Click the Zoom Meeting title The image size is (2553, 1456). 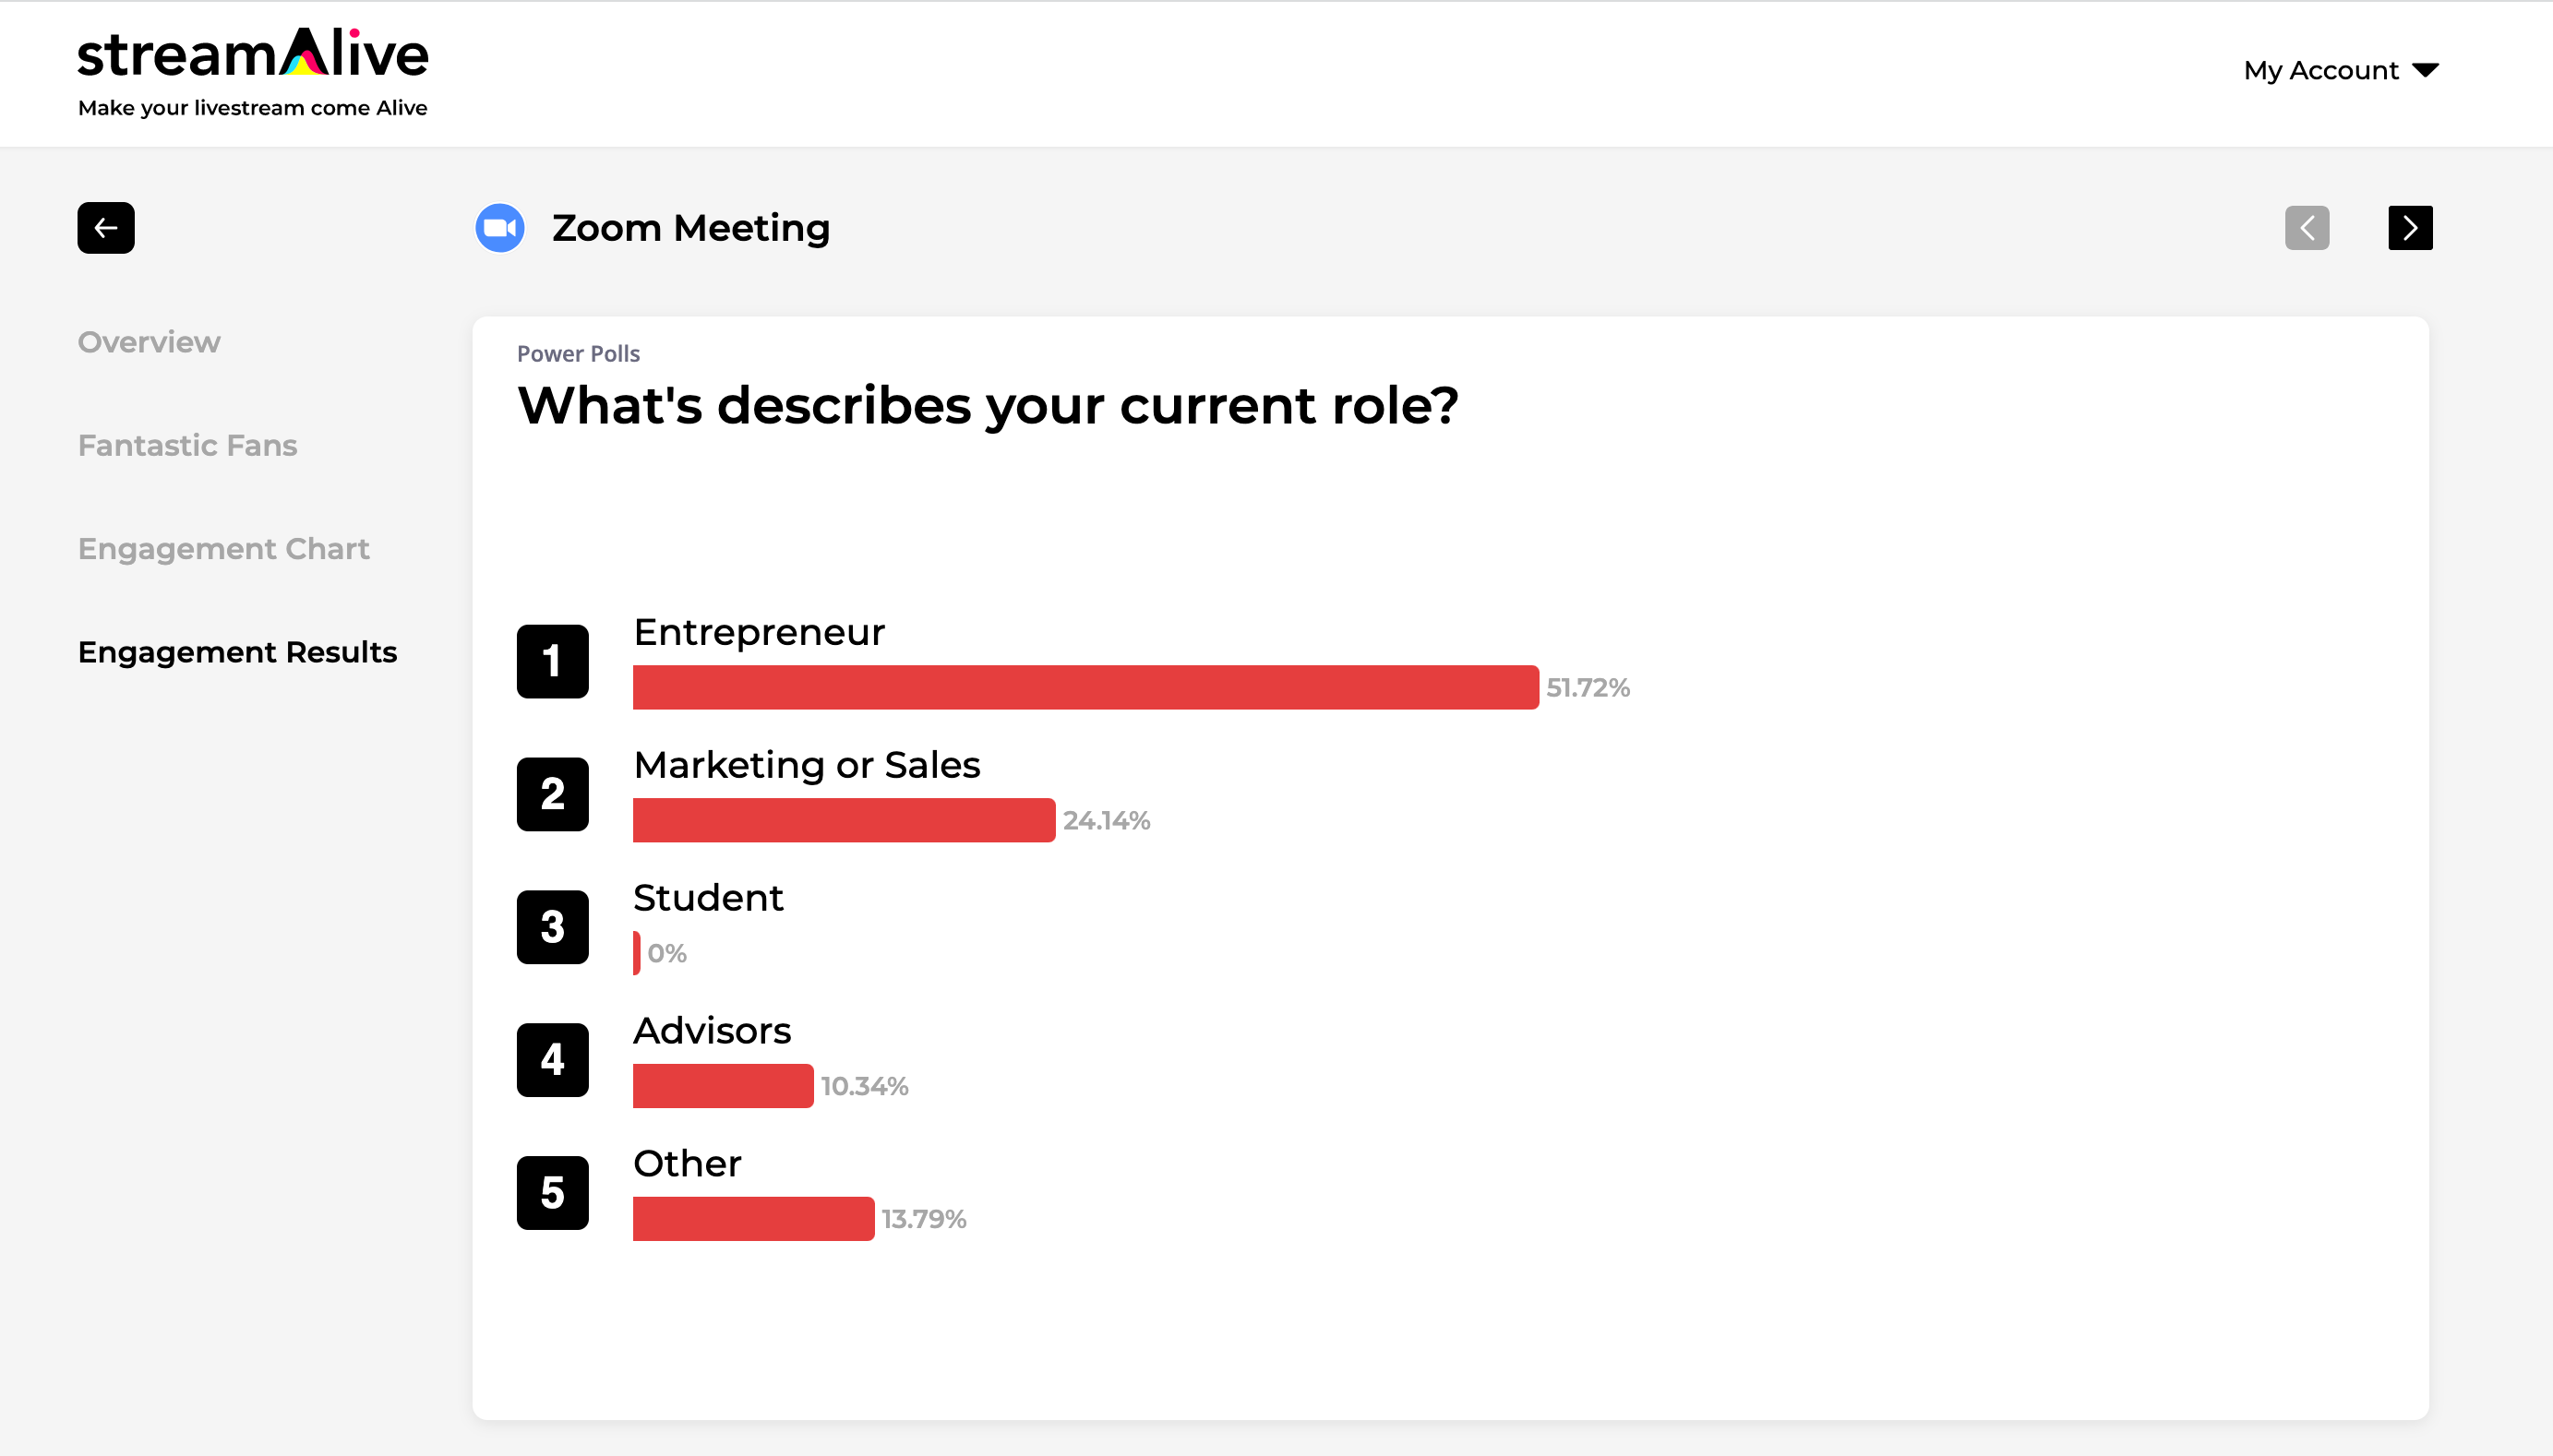[x=691, y=228]
